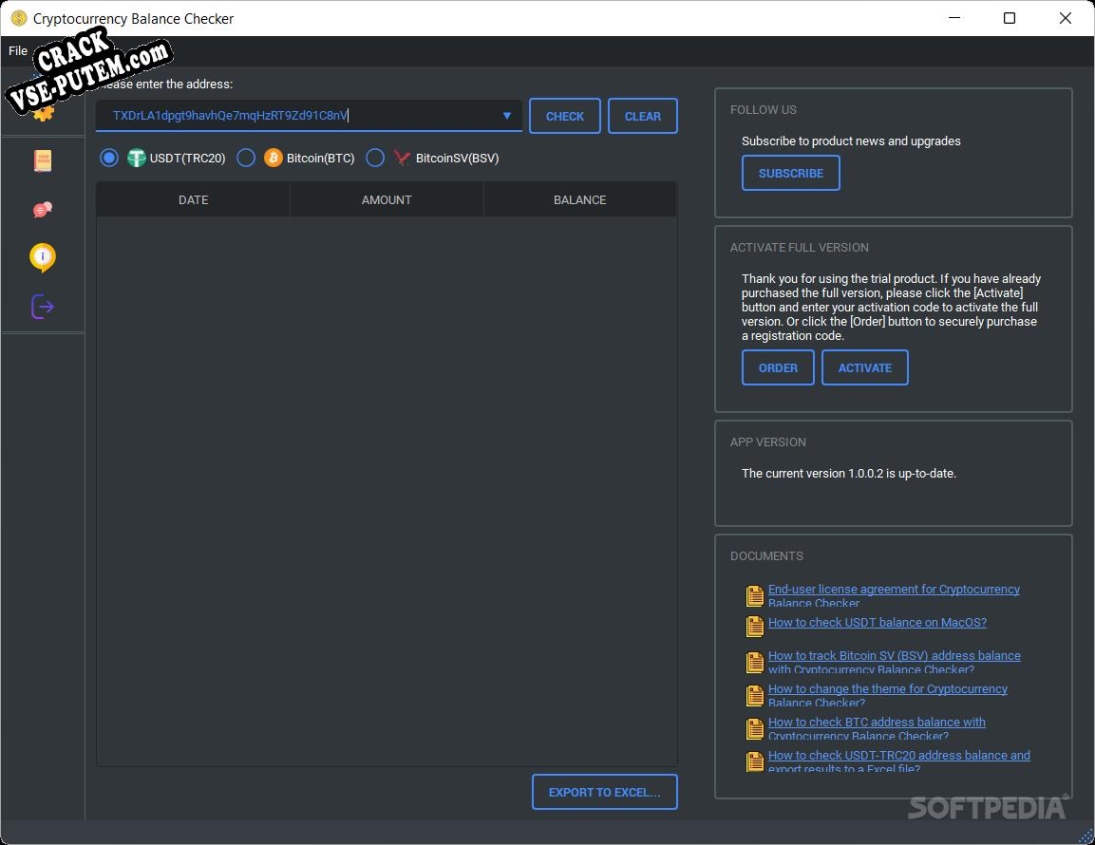Select the USDT(TRC20) radio button
Screen dimensions: 1095x845
(109, 158)
